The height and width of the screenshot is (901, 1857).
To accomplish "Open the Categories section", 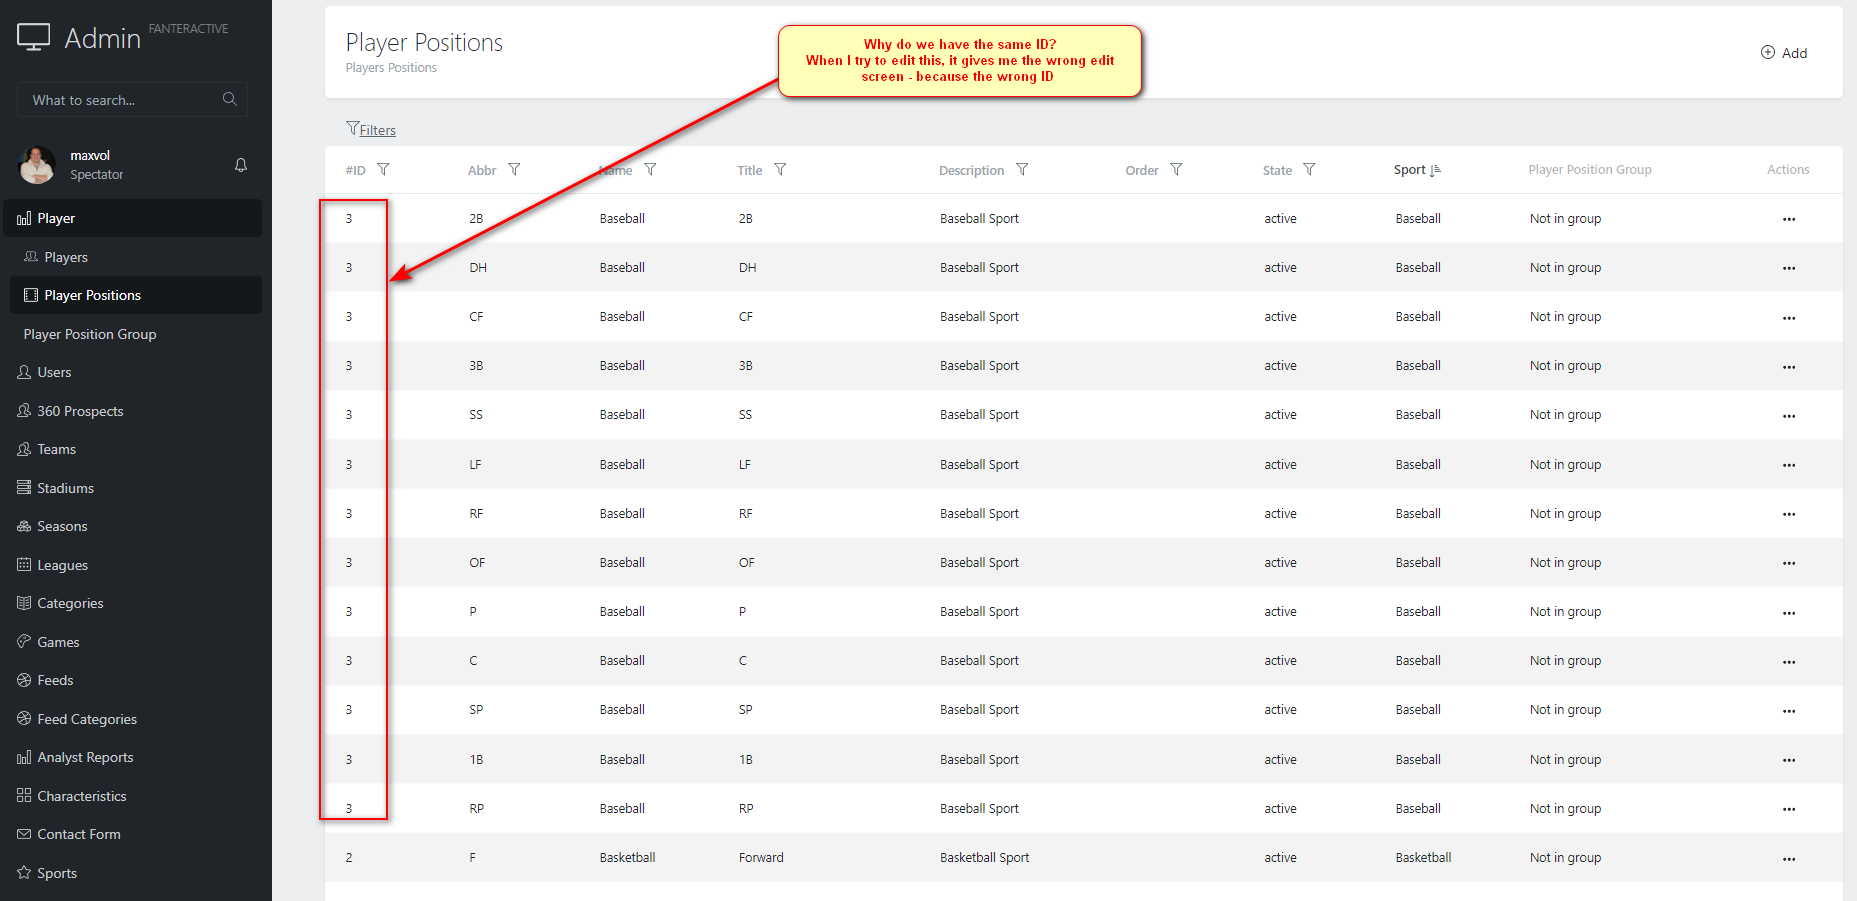I will (133, 603).
